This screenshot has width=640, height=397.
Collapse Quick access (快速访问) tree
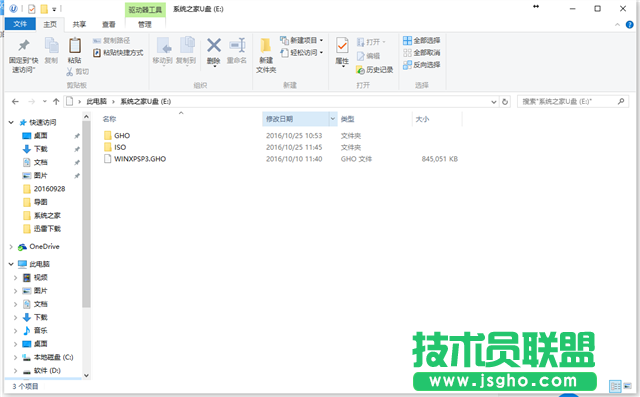[x=11, y=122]
